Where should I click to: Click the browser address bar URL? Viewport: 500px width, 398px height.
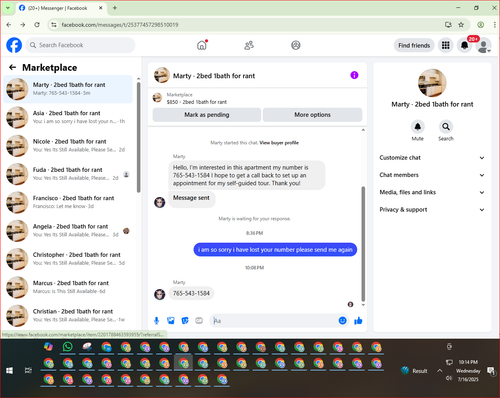click(x=120, y=25)
